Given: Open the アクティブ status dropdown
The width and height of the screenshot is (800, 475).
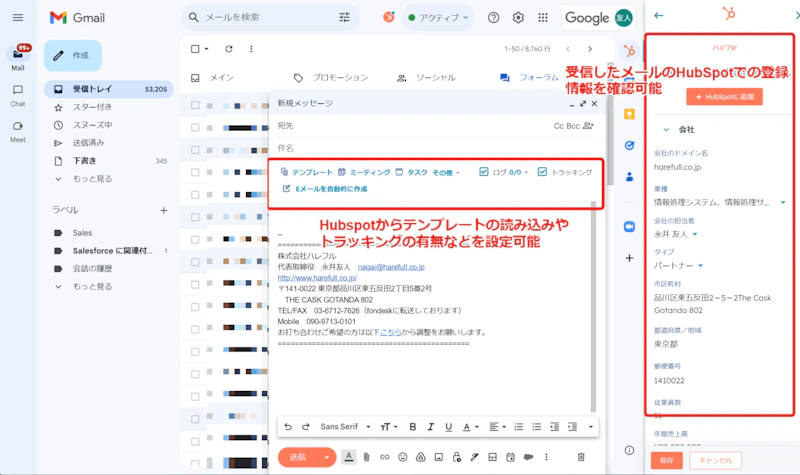Looking at the screenshot, I should pos(438,18).
